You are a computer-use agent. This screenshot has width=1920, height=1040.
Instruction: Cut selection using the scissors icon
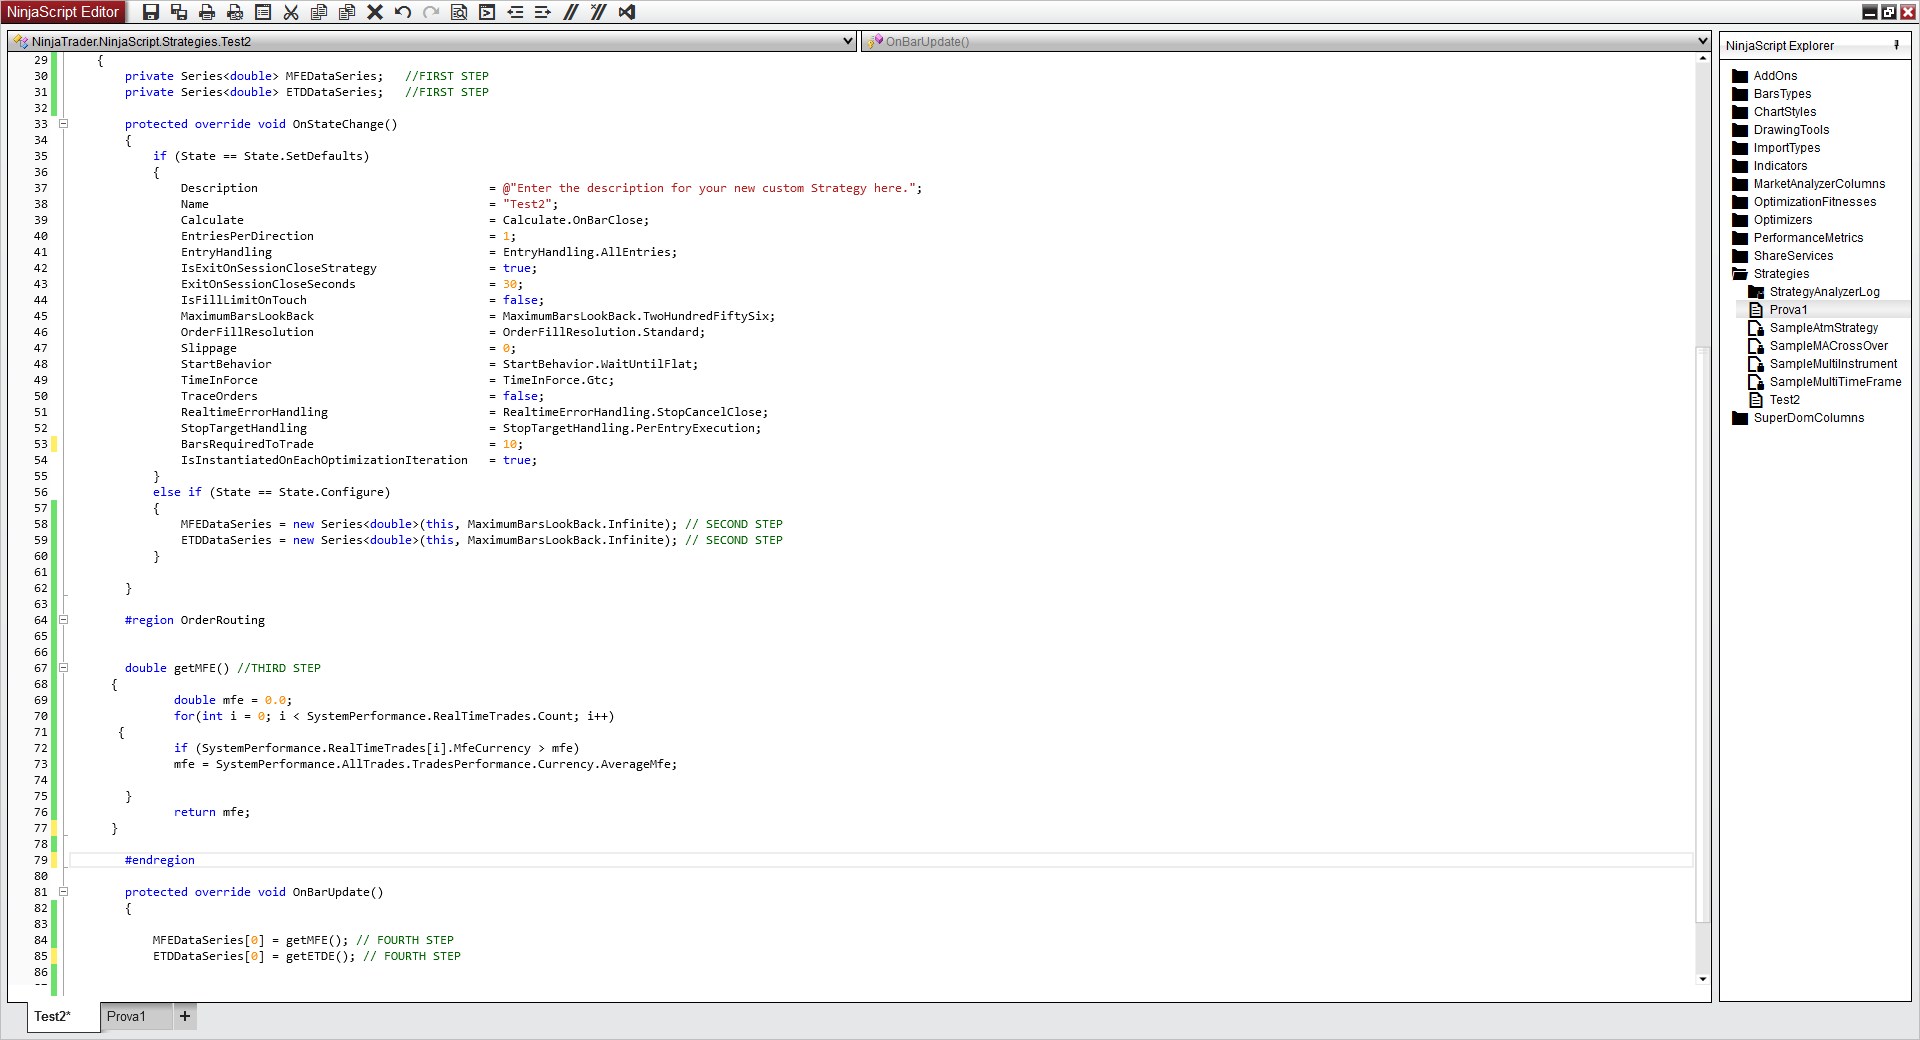pos(291,12)
